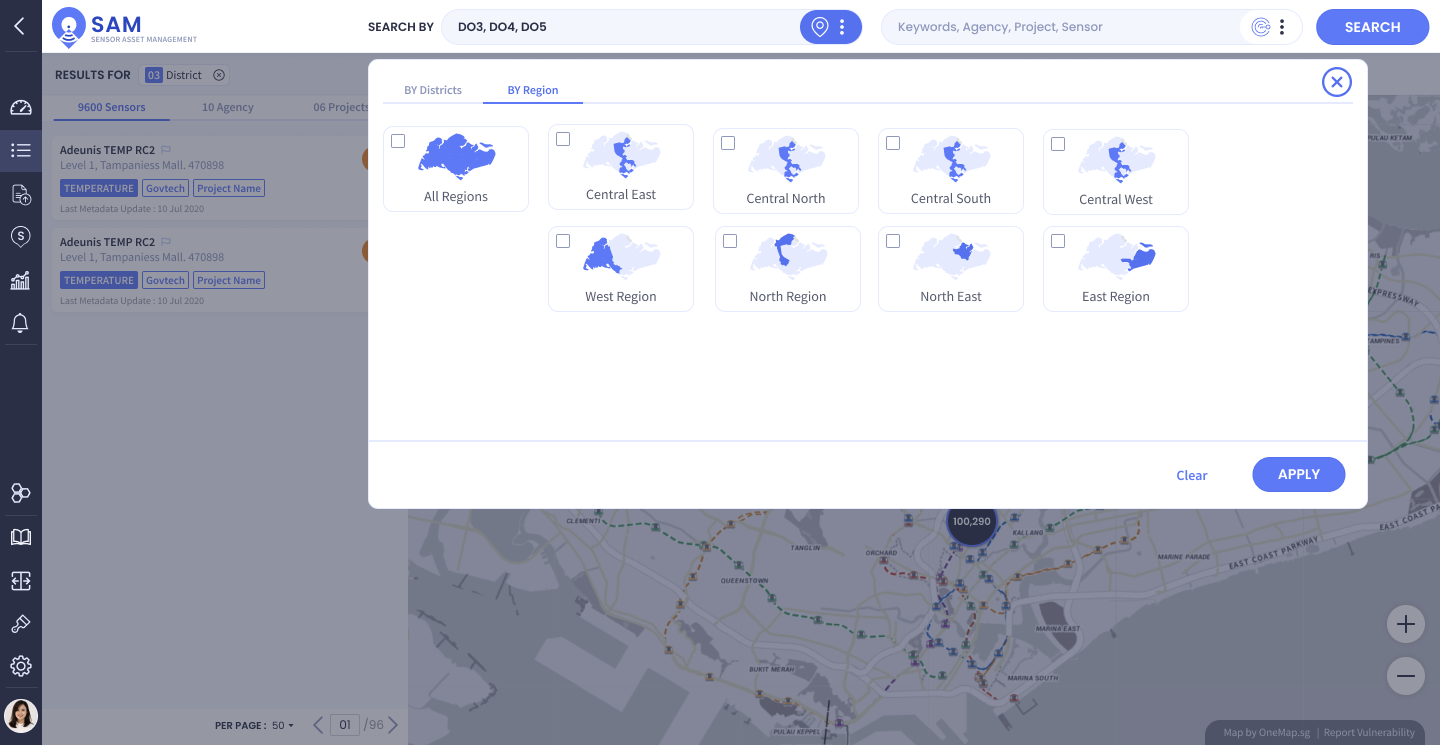Click the radar sensor icon in the keyword search

tap(1260, 27)
